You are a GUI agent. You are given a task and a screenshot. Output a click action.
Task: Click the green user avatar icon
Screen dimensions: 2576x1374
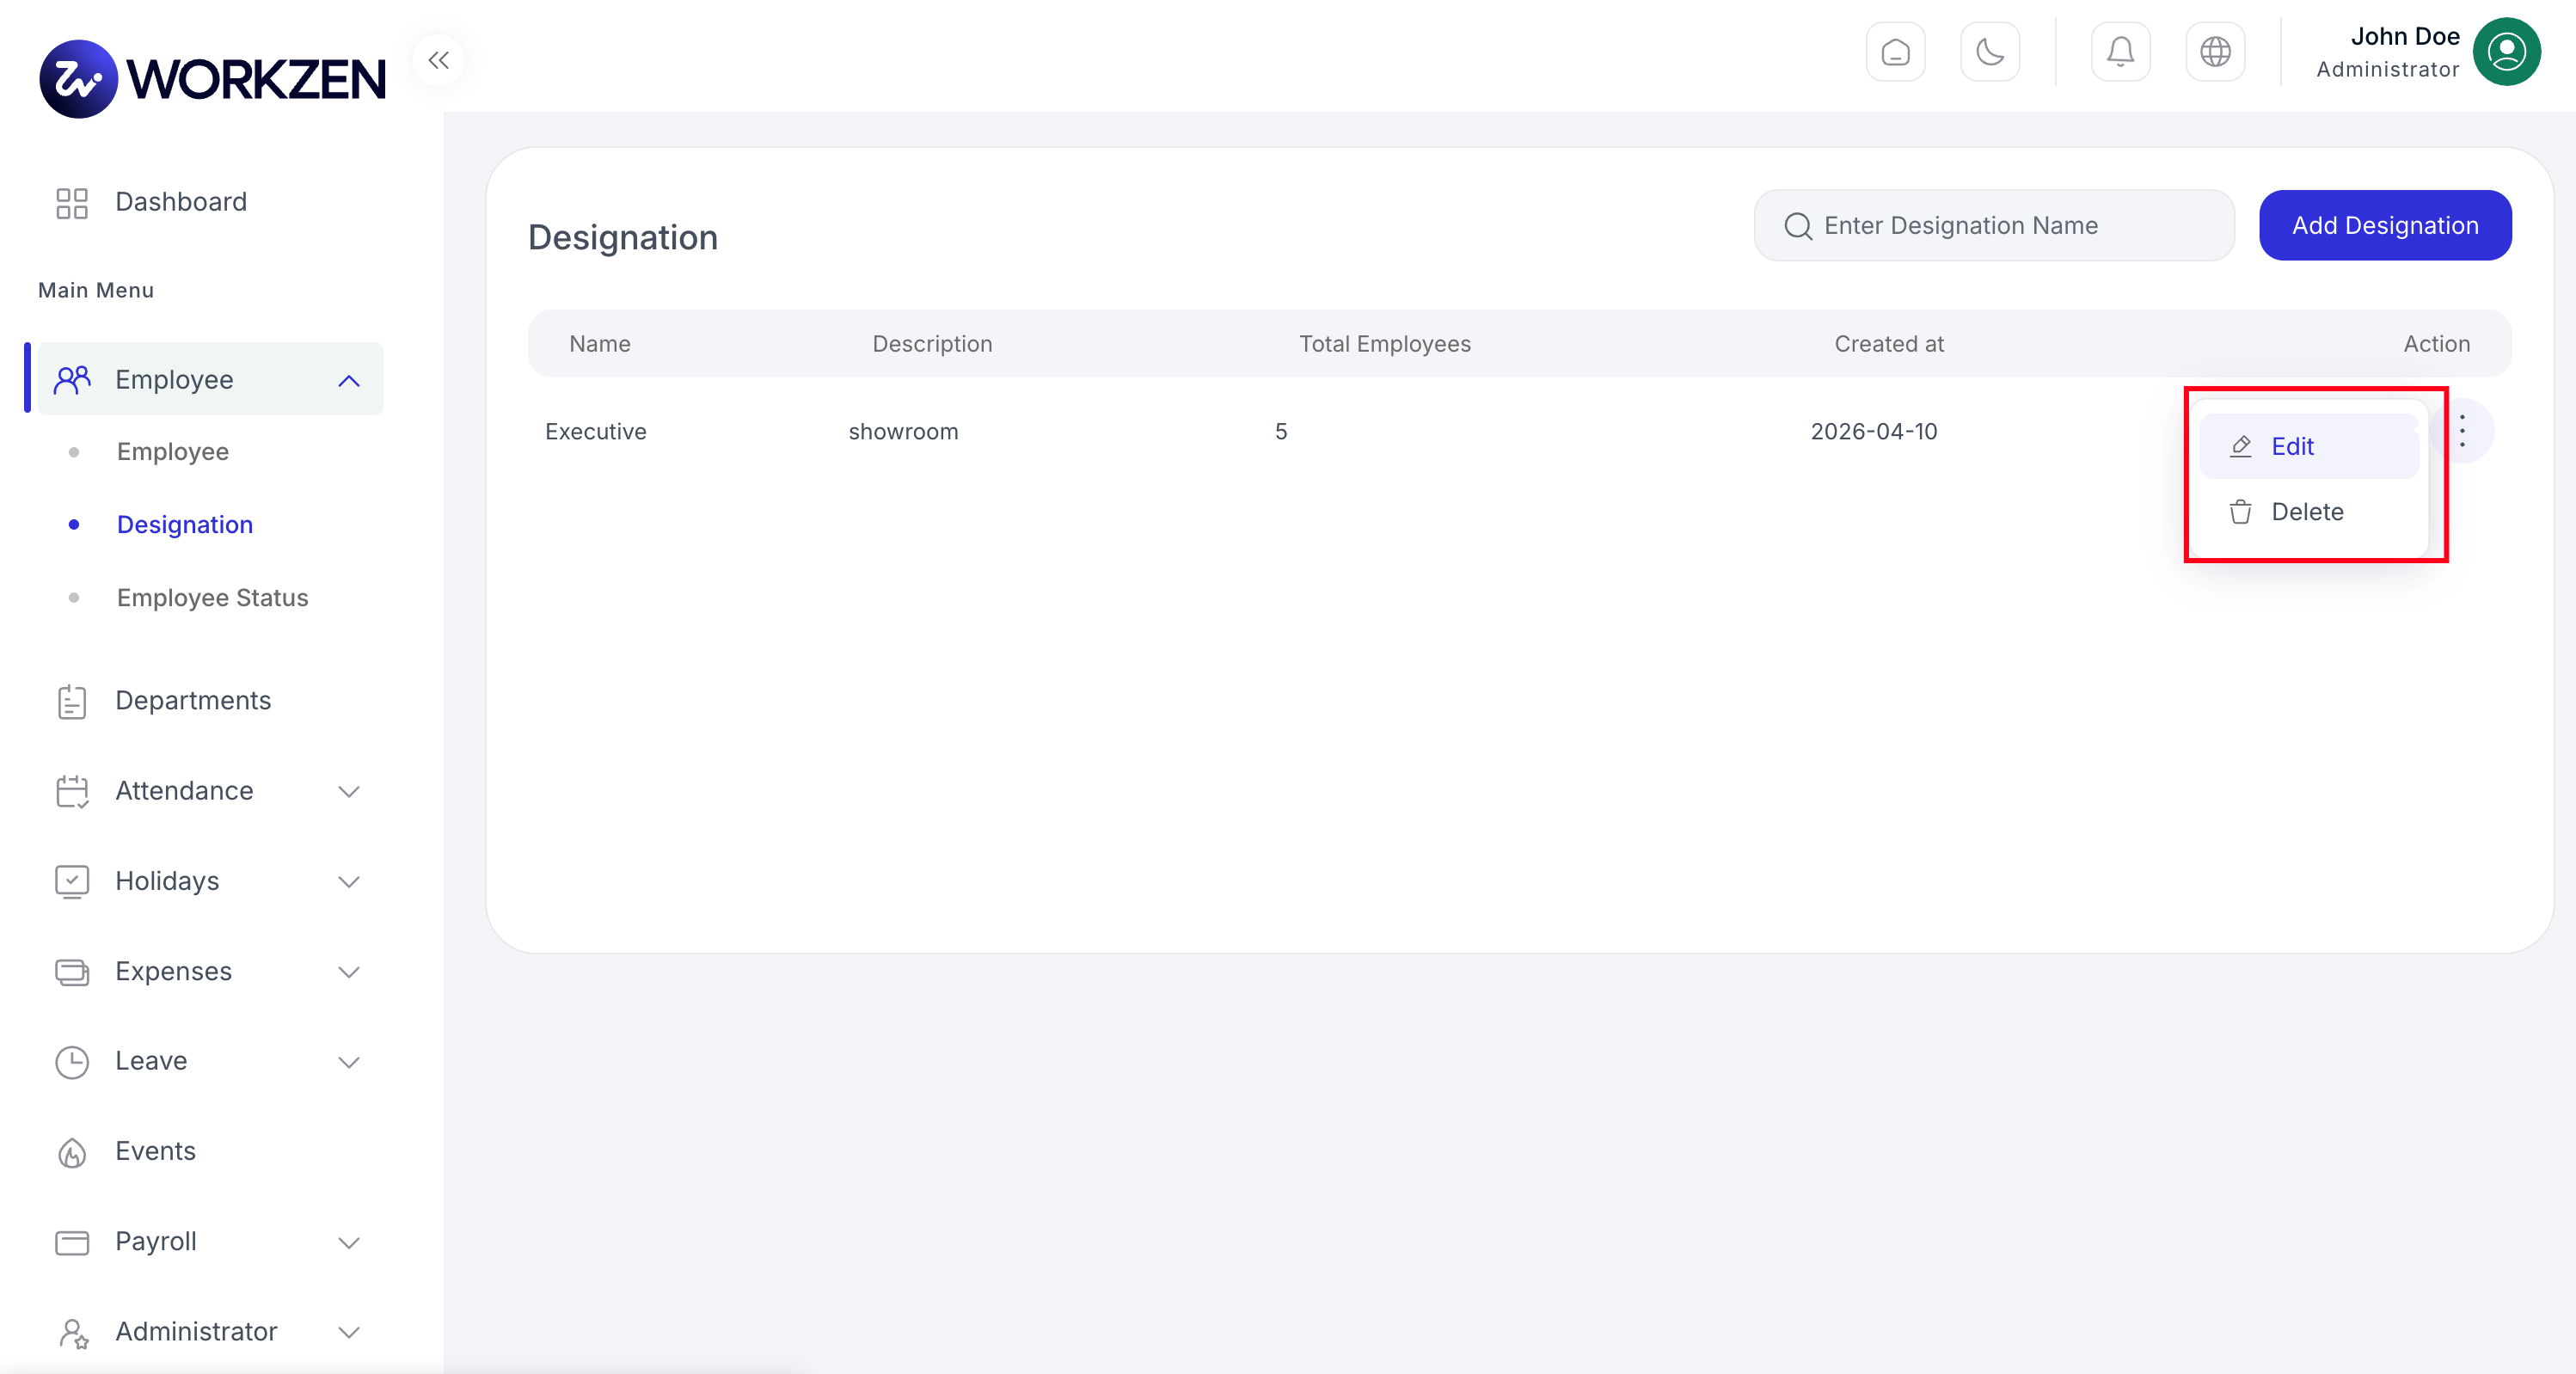tap(2506, 52)
